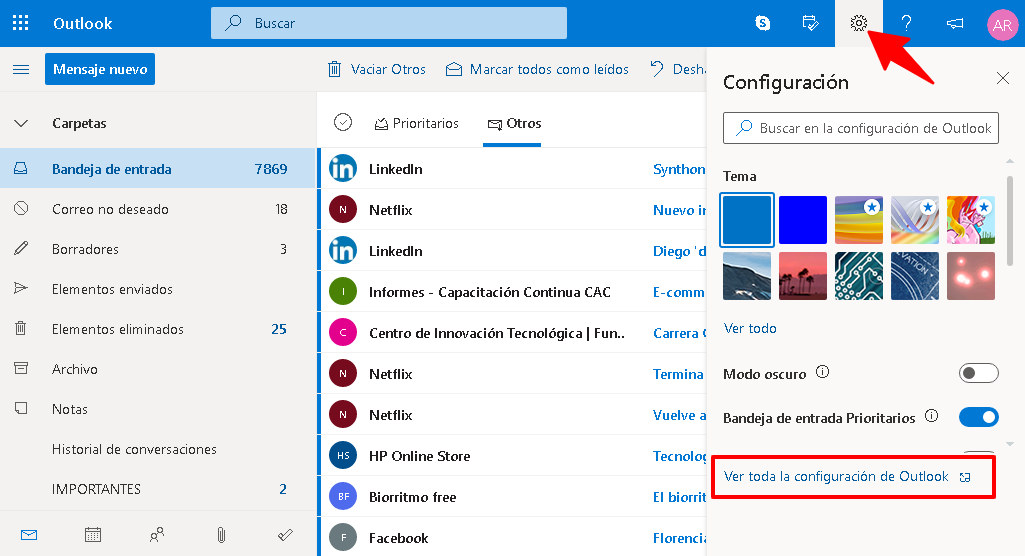Click the Deshacer toolbar button

677,69
